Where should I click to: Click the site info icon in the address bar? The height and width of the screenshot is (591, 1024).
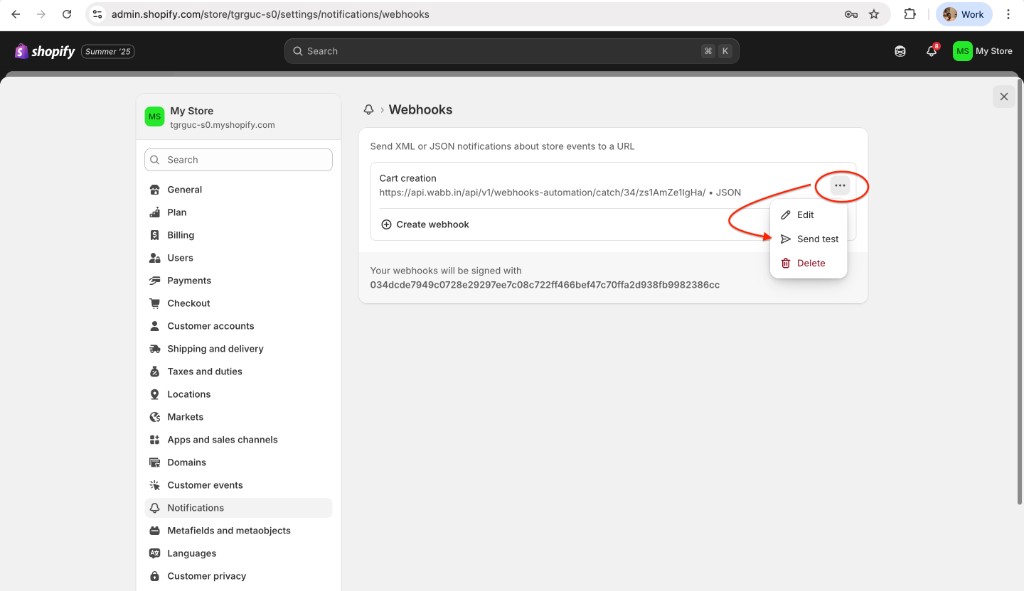point(97,14)
